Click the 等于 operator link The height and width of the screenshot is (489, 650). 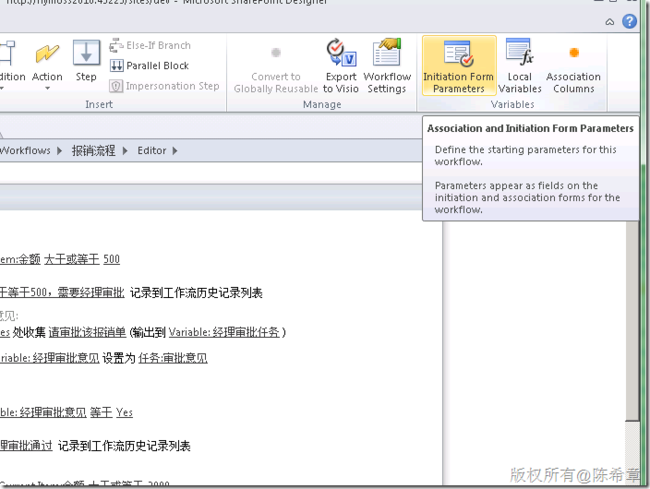pos(101,412)
